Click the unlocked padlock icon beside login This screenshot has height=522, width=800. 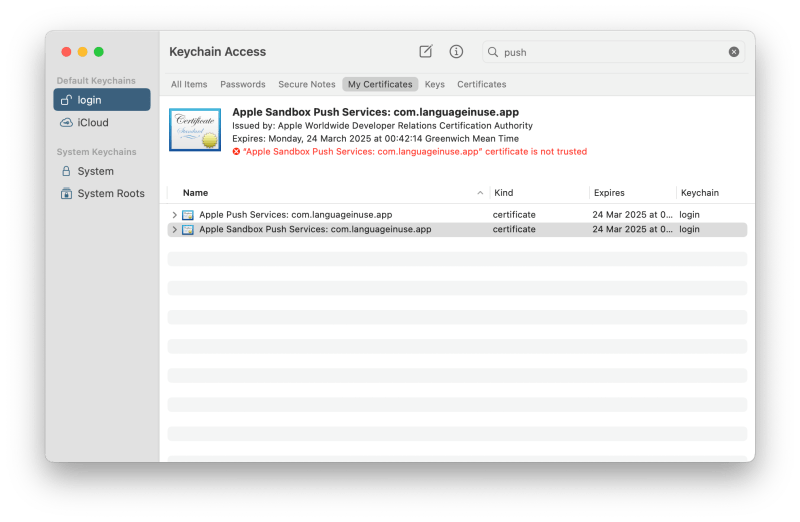[x=66, y=100]
